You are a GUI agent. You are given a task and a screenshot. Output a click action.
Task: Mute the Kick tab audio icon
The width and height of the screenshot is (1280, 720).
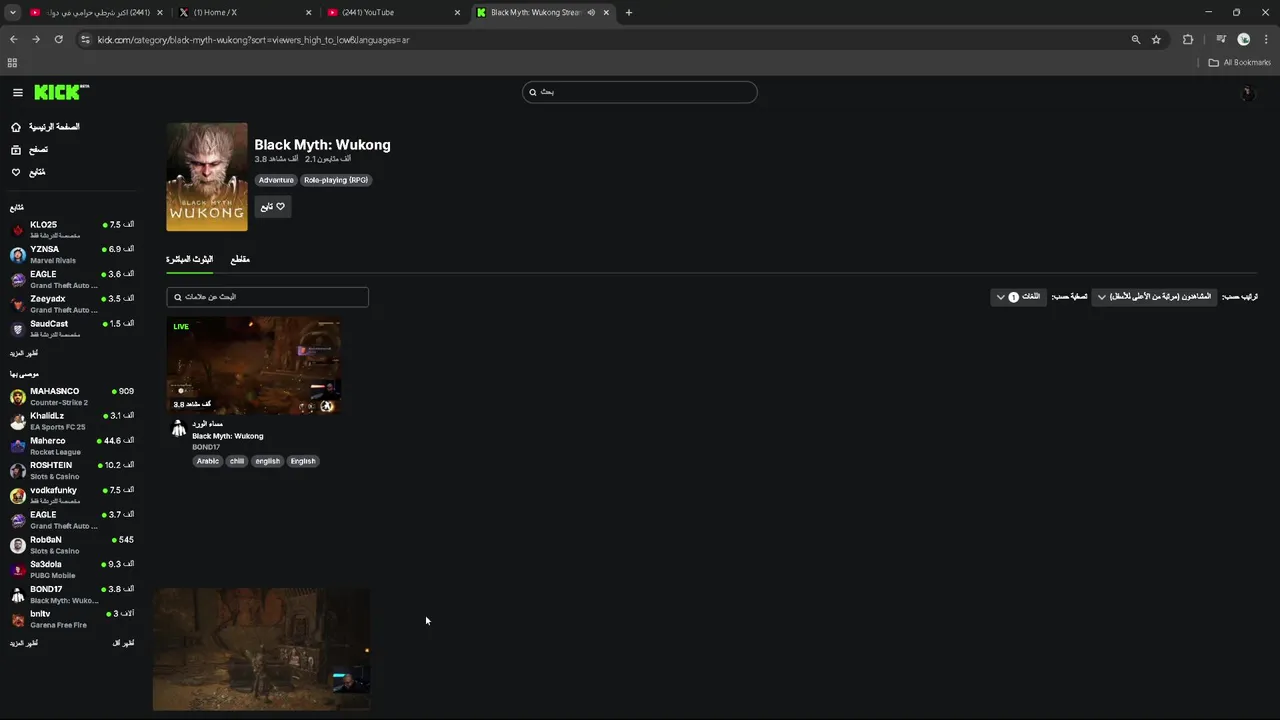click(591, 12)
